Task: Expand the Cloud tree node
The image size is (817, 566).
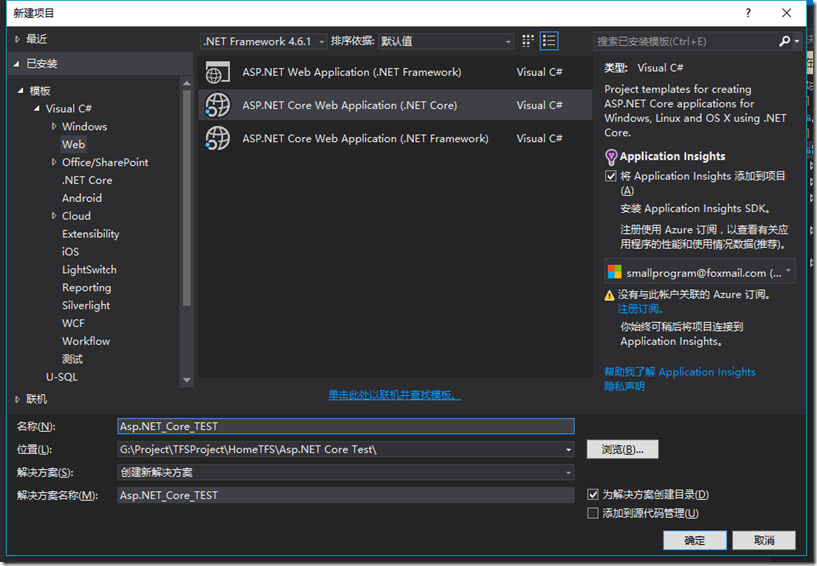Action: [54, 216]
